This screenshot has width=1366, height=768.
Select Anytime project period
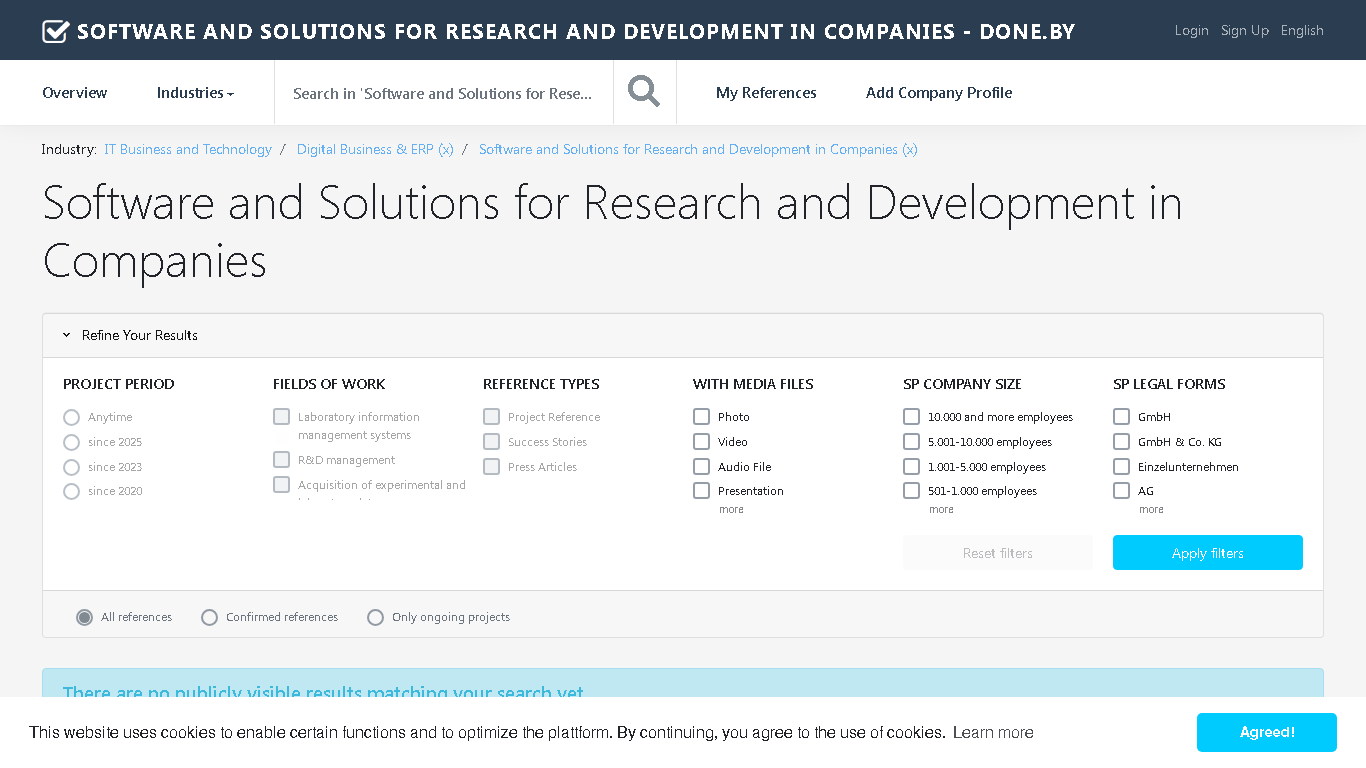coord(71,417)
